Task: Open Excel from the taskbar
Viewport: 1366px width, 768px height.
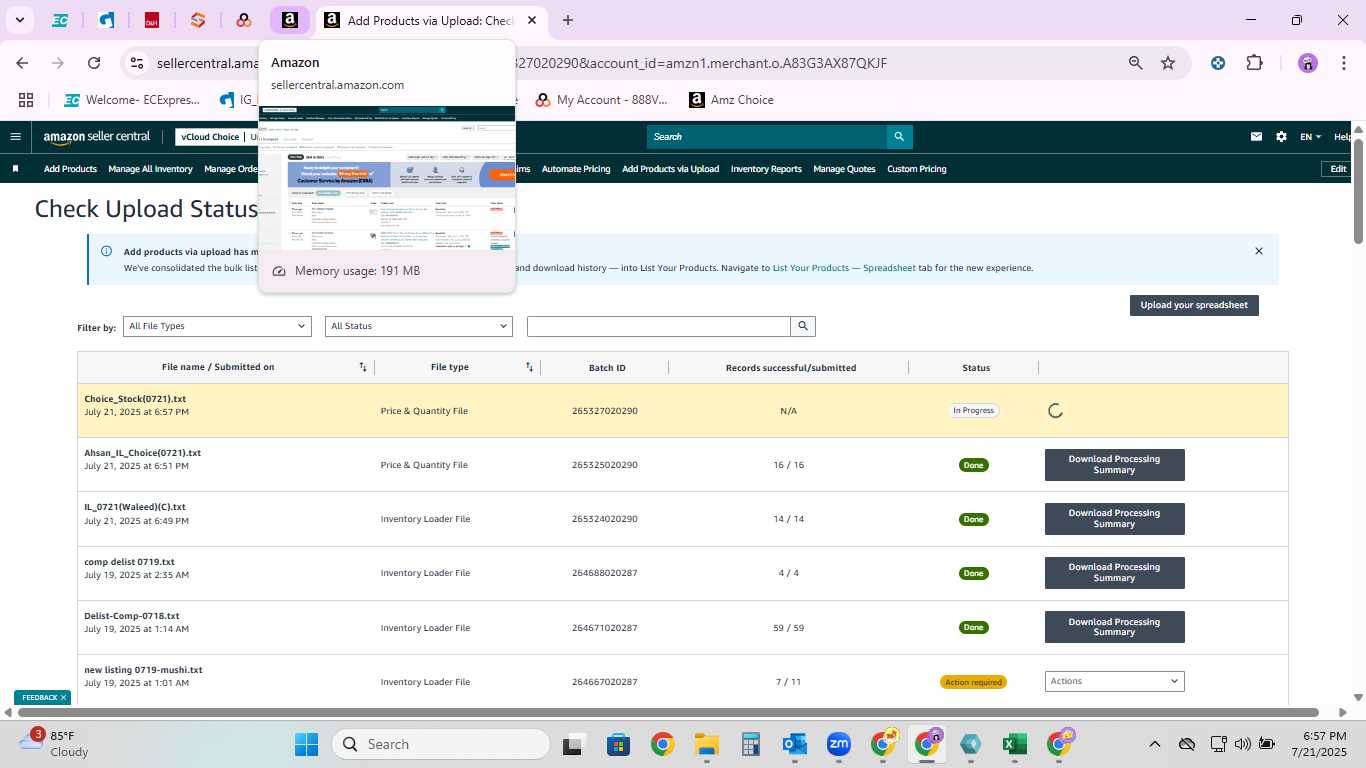Action: point(1015,744)
